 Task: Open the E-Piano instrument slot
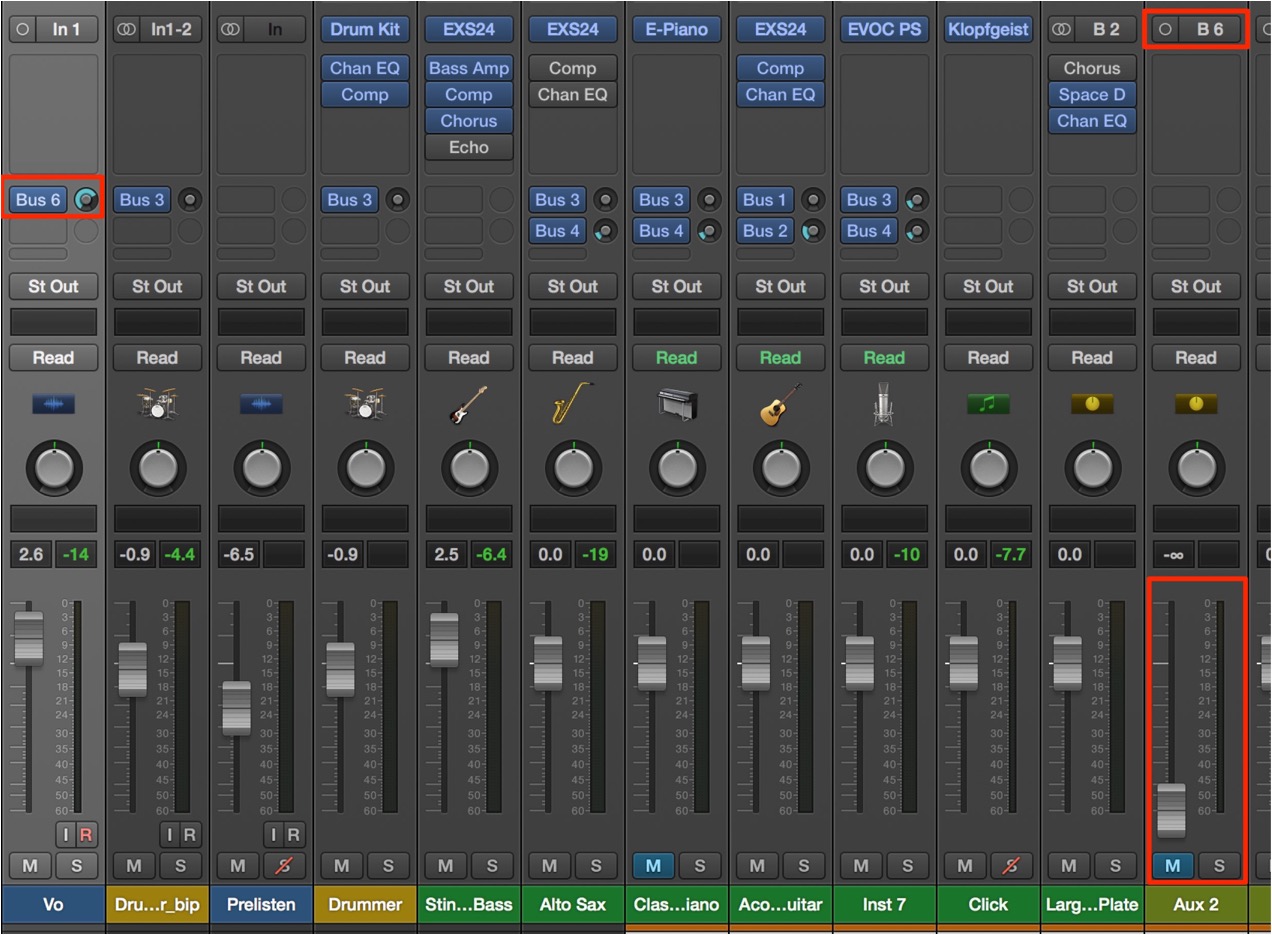tap(677, 29)
